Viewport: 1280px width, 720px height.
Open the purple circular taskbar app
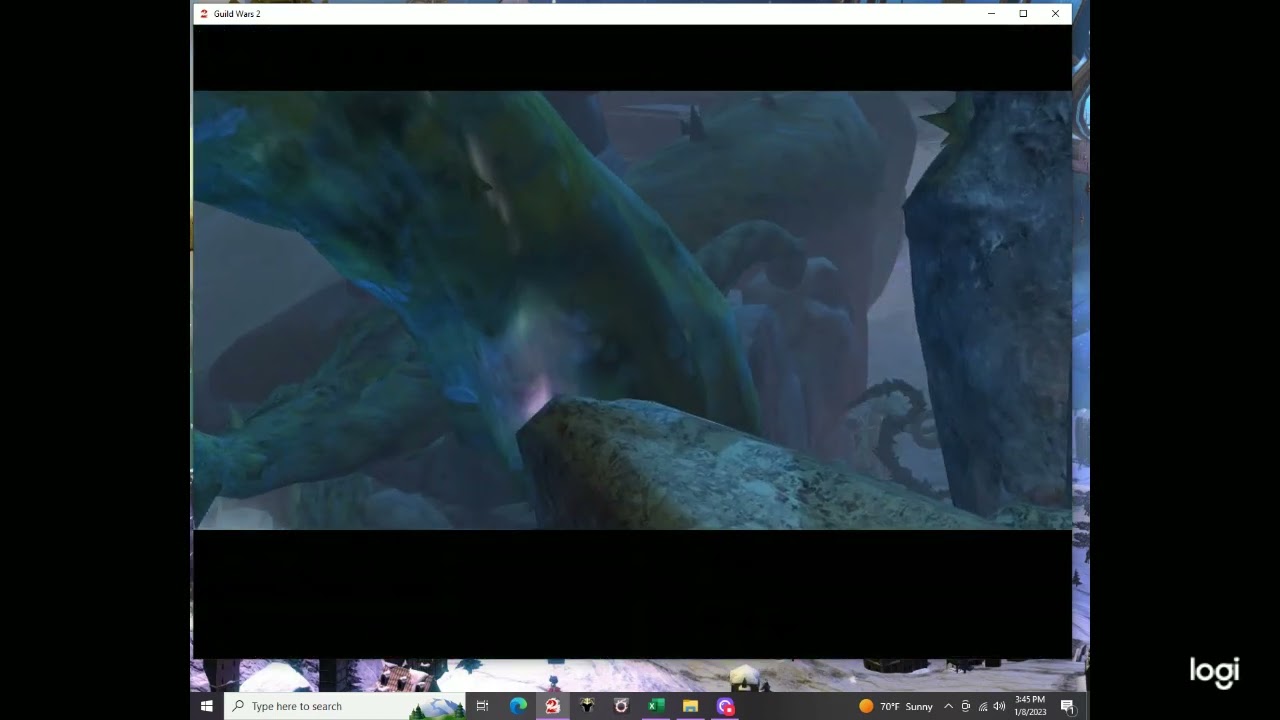click(725, 706)
